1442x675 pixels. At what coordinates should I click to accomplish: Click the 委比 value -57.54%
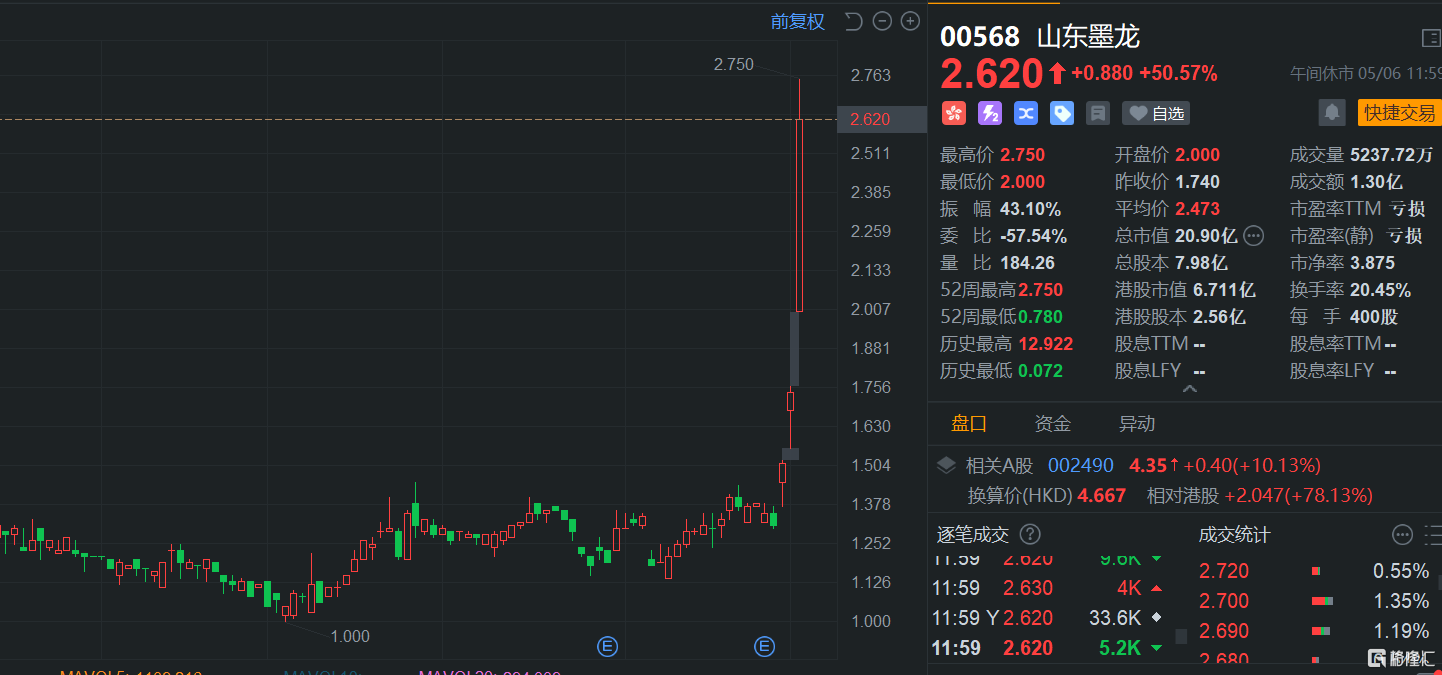click(1033, 236)
